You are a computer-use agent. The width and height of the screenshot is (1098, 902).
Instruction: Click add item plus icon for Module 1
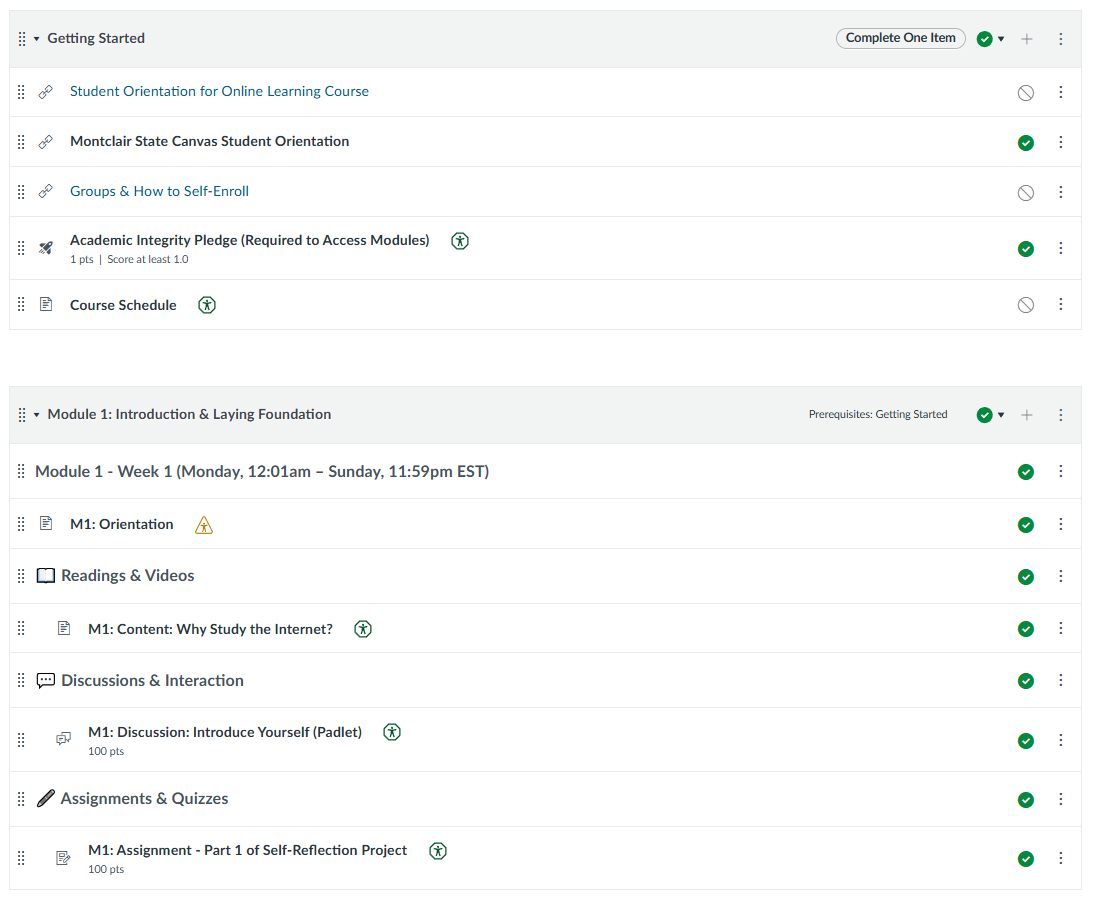point(1026,415)
